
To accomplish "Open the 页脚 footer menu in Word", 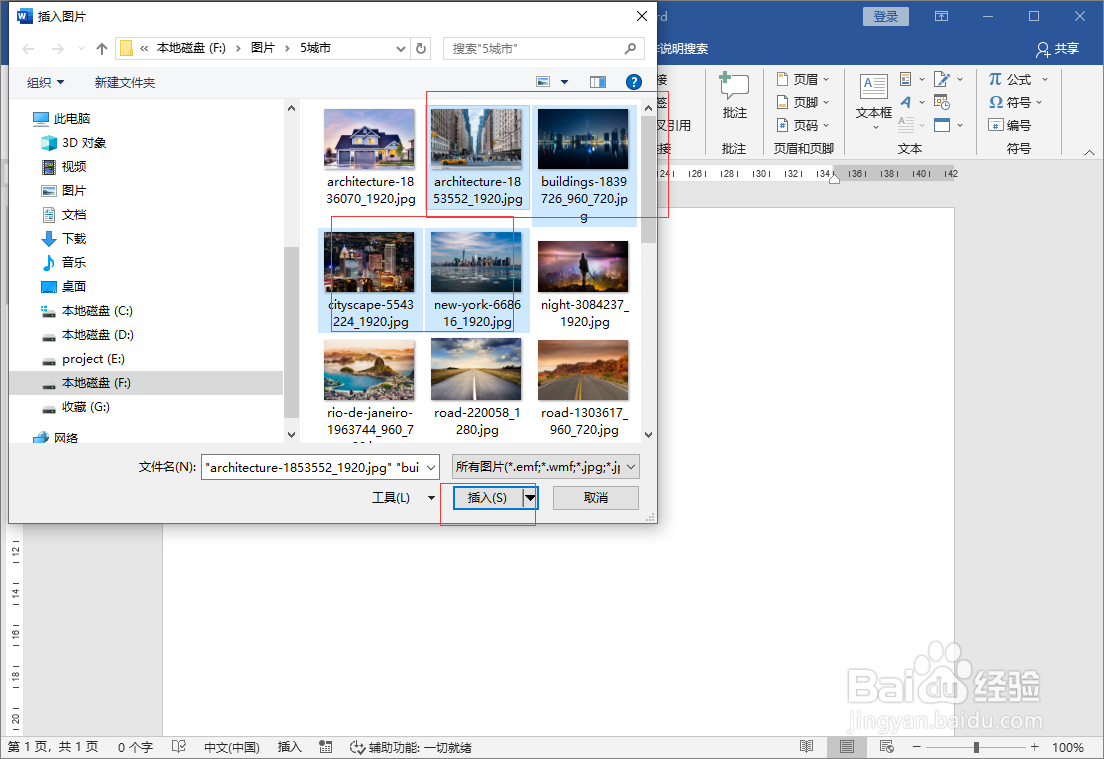I will (803, 103).
